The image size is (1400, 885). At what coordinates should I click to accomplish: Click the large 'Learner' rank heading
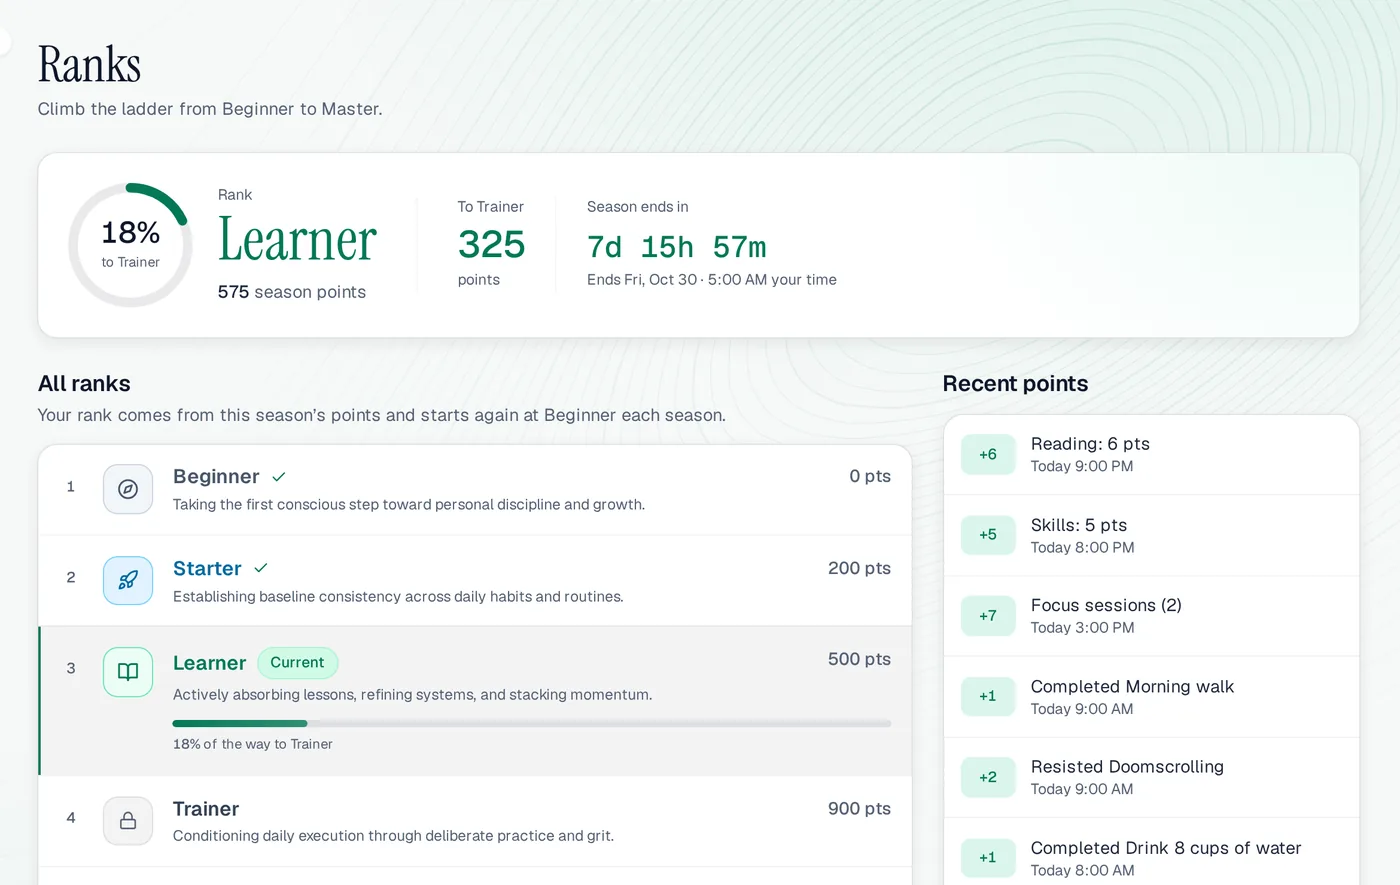pyautogui.click(x=297, y=240)
